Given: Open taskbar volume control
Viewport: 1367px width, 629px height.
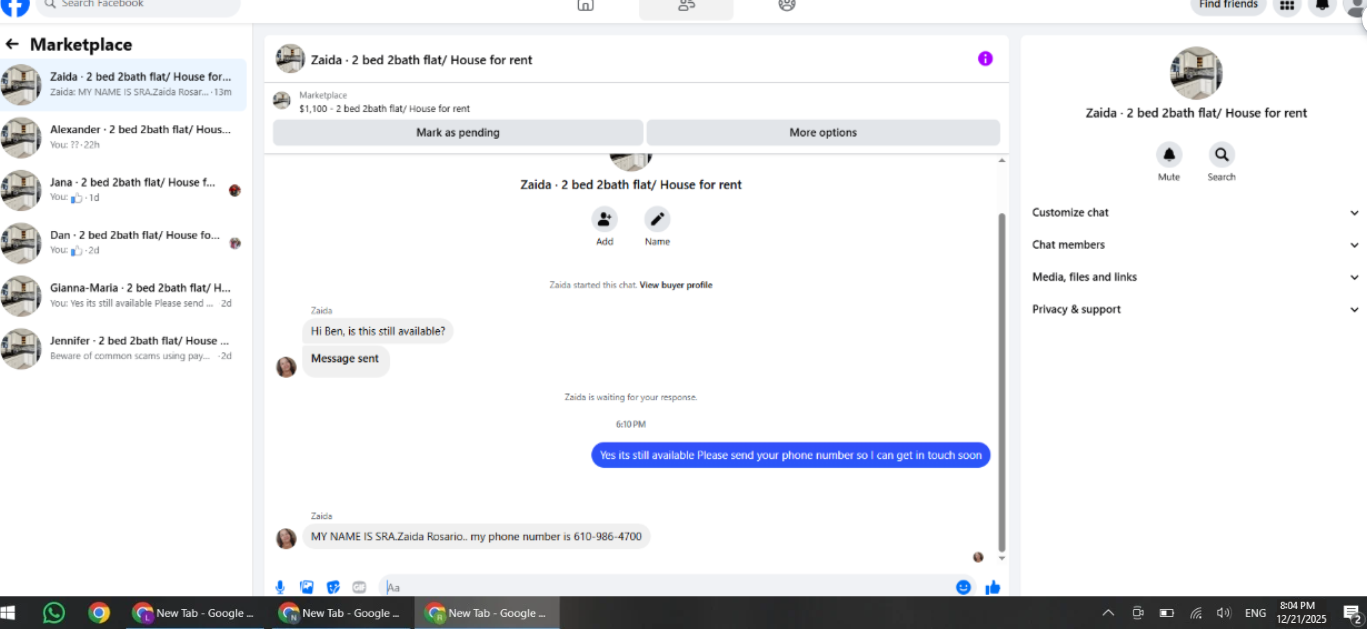Looking at the screenshot, I should click(1223, 613).
